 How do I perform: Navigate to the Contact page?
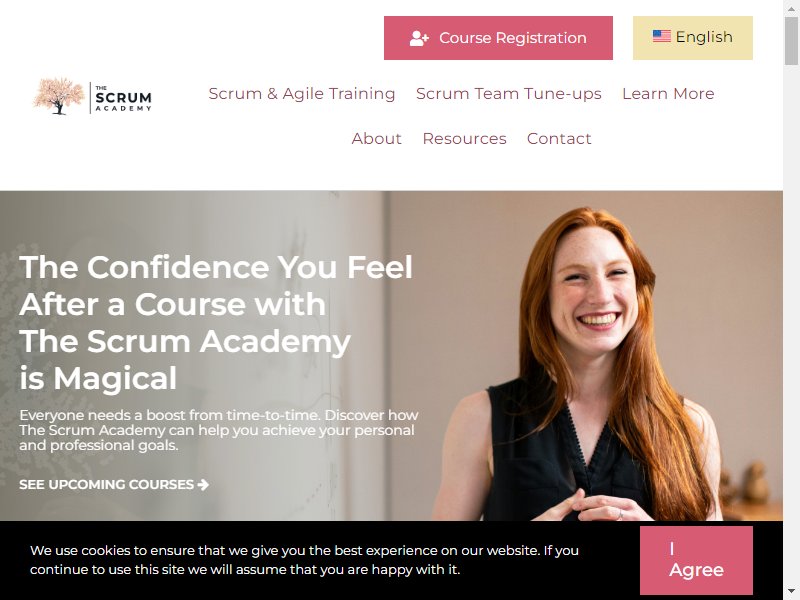[x=559, y=139]
